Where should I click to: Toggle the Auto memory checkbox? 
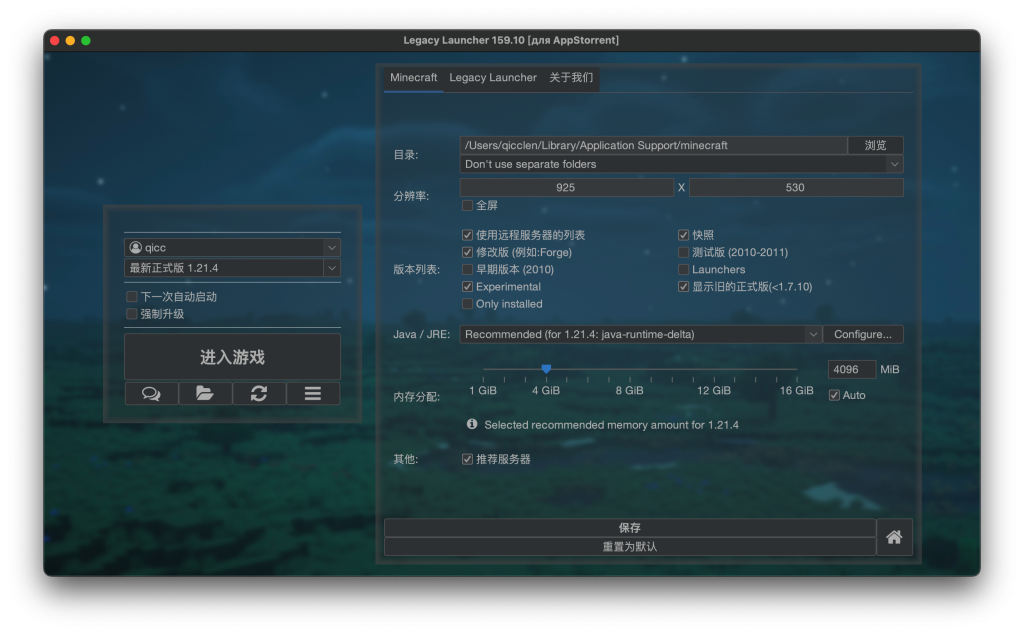pos(835,395)
